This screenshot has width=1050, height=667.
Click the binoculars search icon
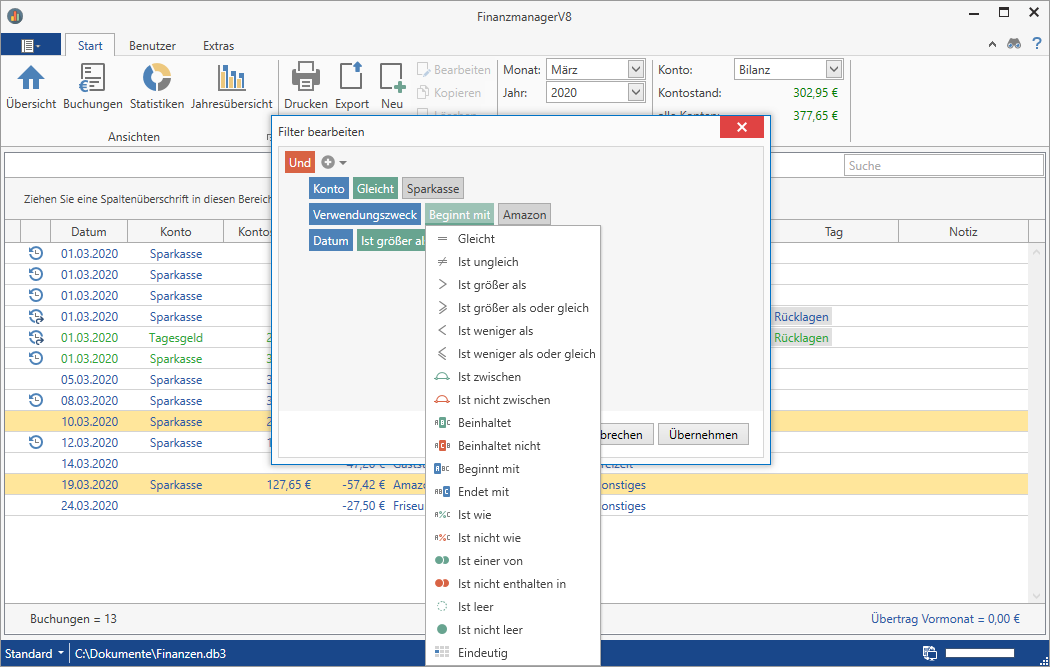tap(1014, 44)
